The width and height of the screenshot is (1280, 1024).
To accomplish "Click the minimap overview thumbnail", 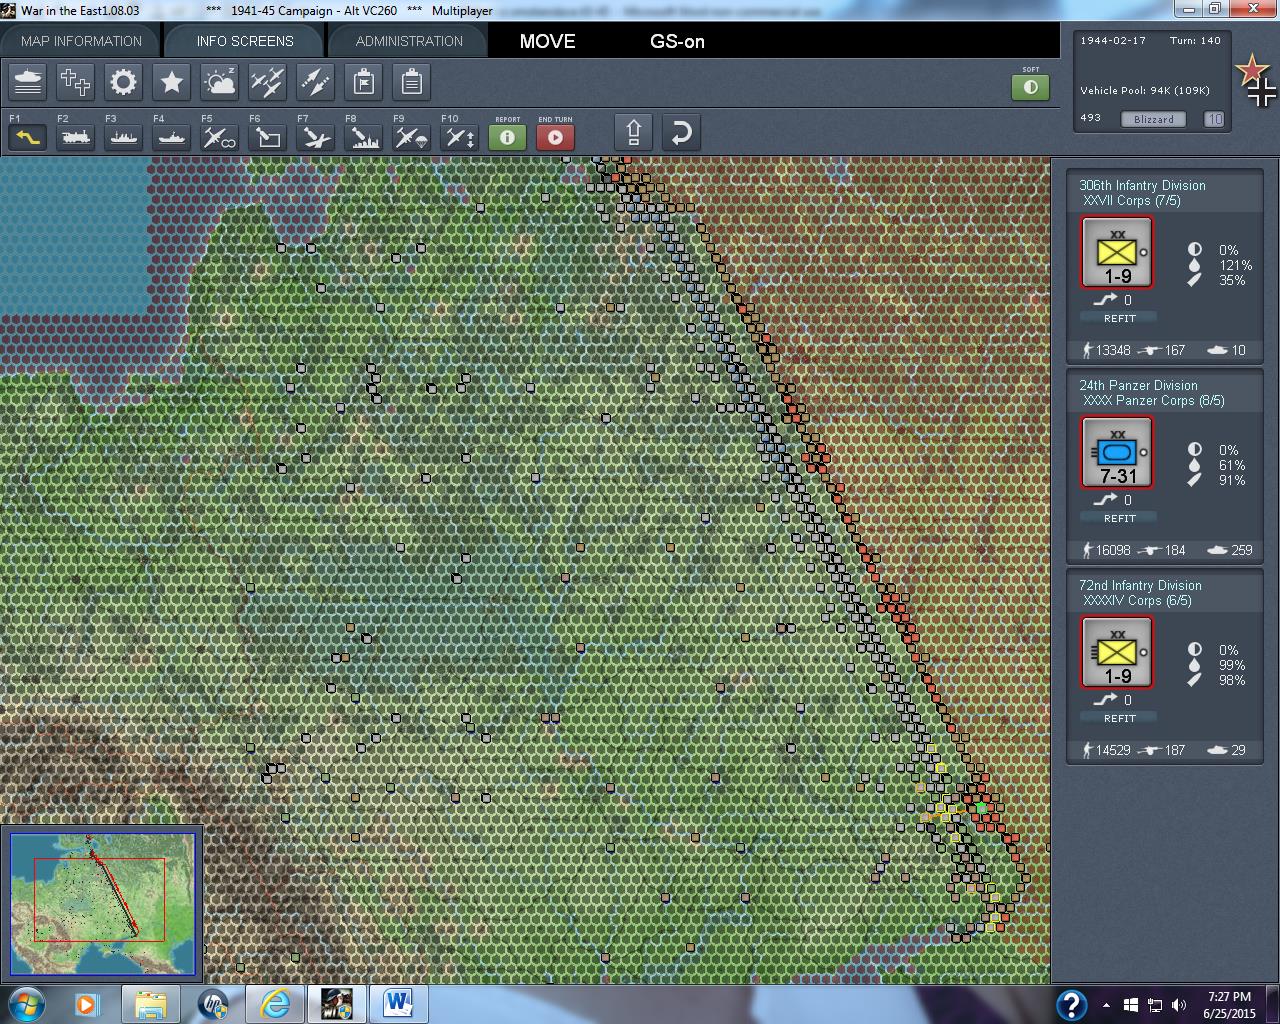I will point(102,904).
